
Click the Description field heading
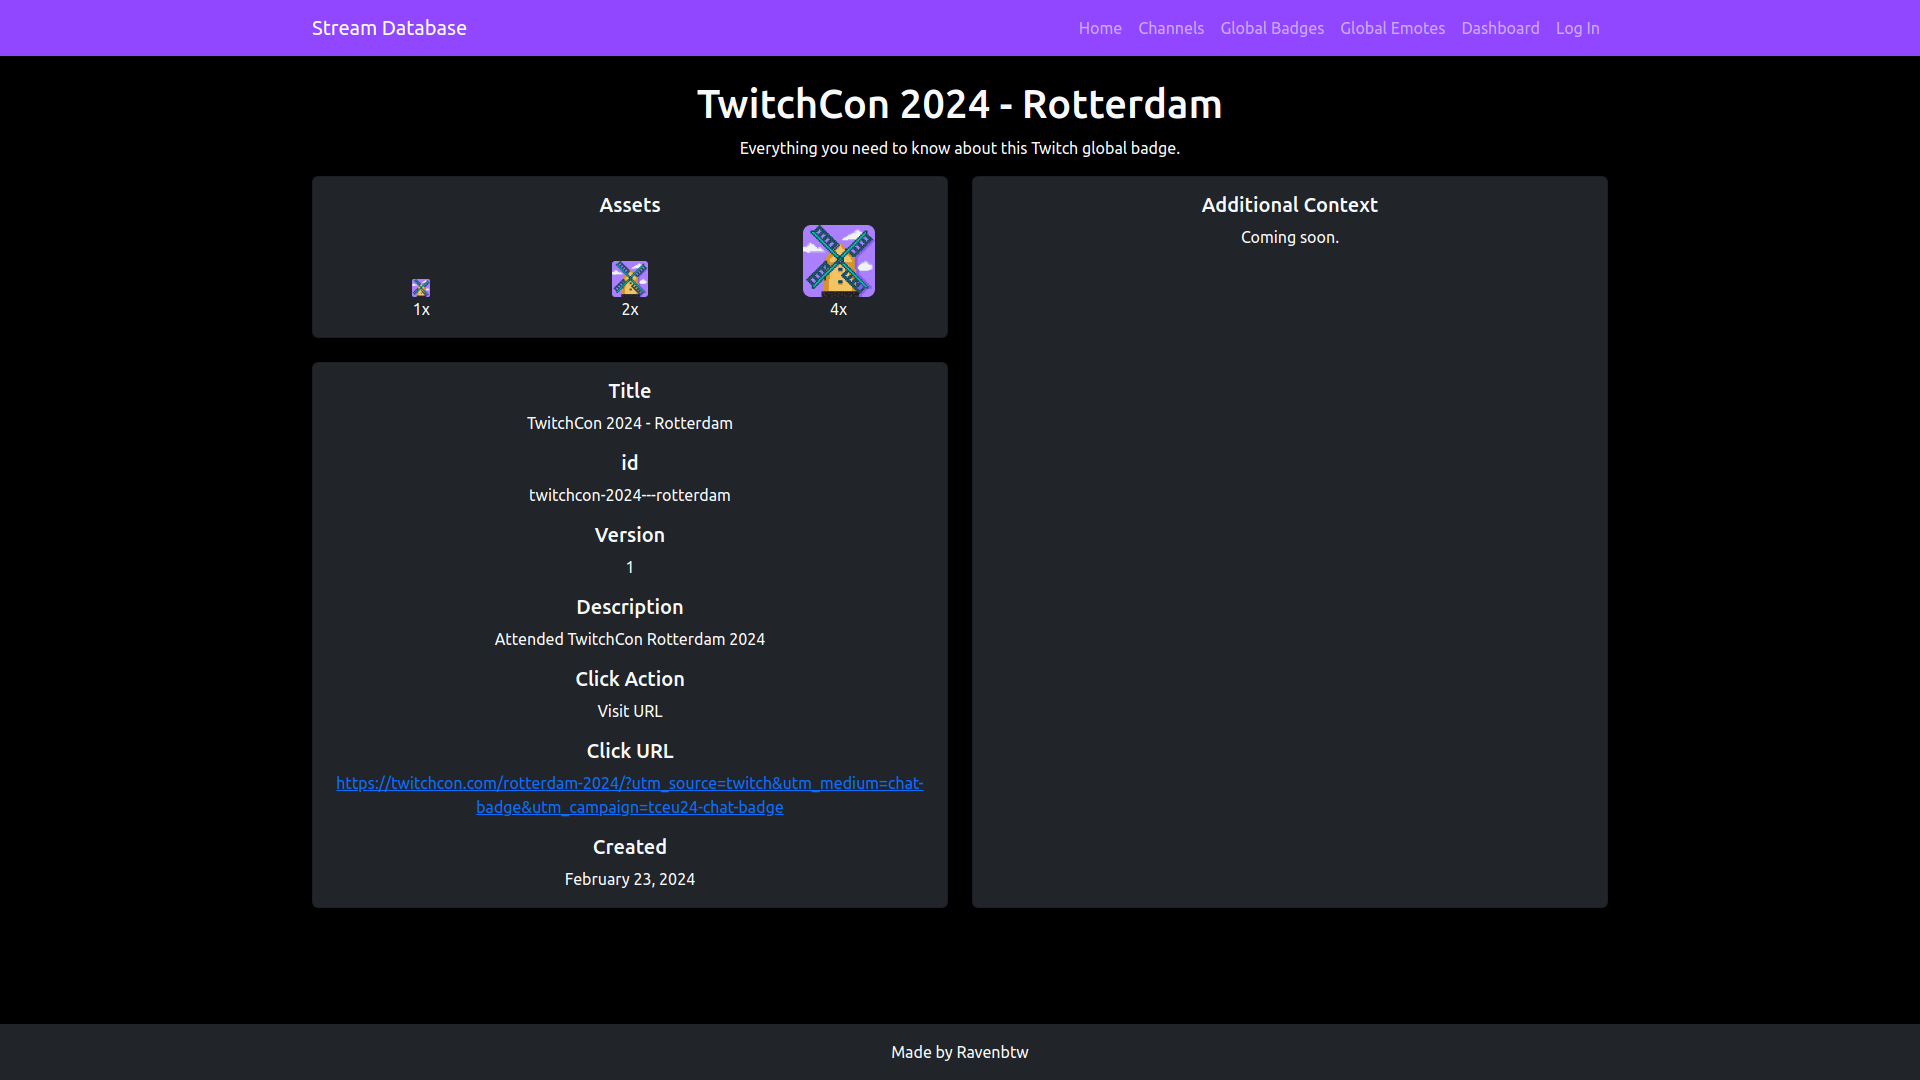(x=630, y=607)
